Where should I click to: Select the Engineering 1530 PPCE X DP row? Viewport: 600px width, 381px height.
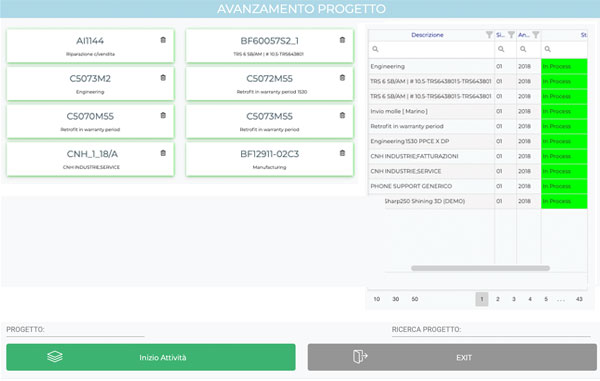(x=478, y=141)
